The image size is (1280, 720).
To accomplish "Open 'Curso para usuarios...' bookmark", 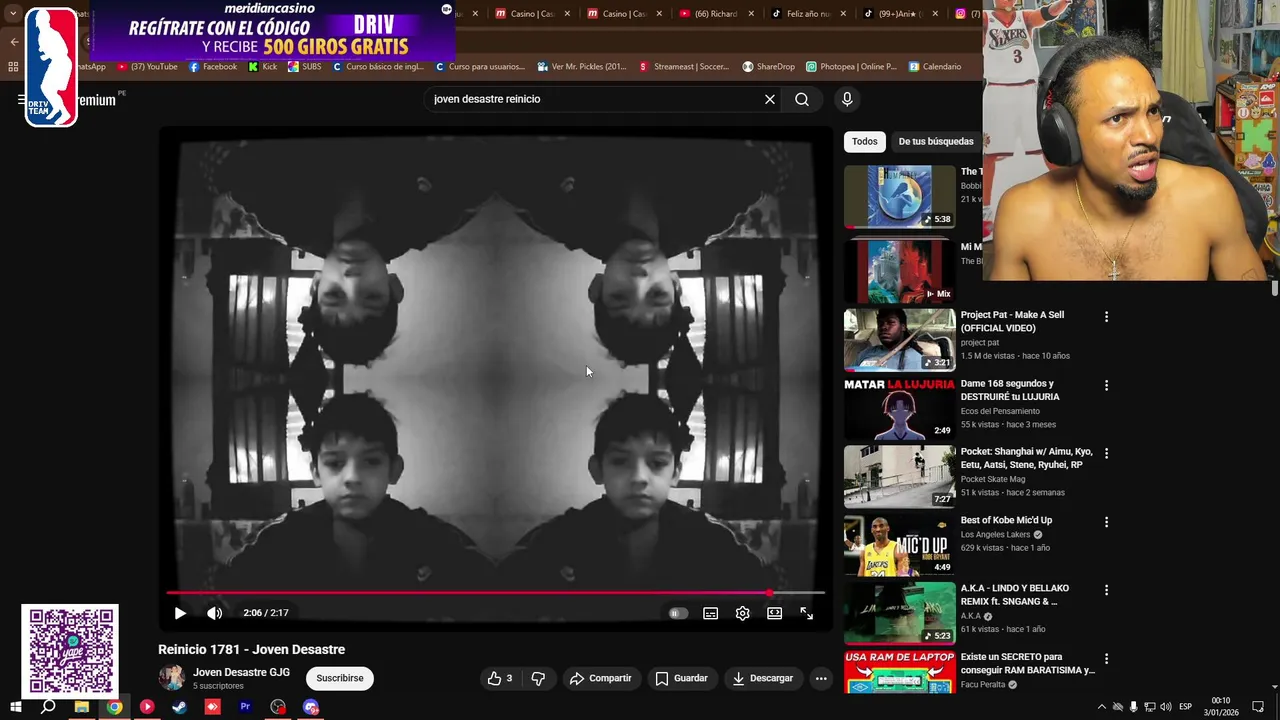I will click(480, 67).
